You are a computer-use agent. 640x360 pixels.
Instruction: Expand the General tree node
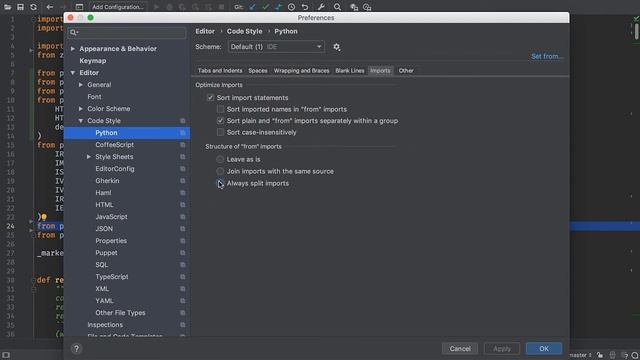coord(81,85)
